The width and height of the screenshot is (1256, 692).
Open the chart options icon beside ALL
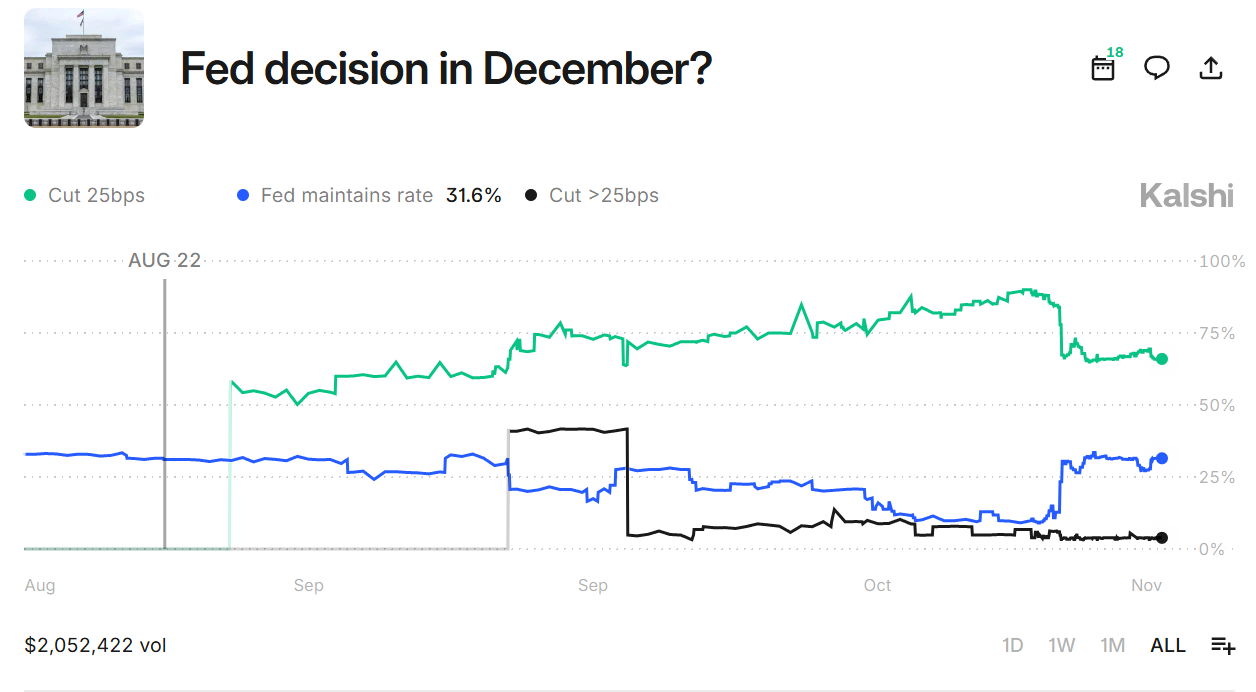click(1223, 645)
